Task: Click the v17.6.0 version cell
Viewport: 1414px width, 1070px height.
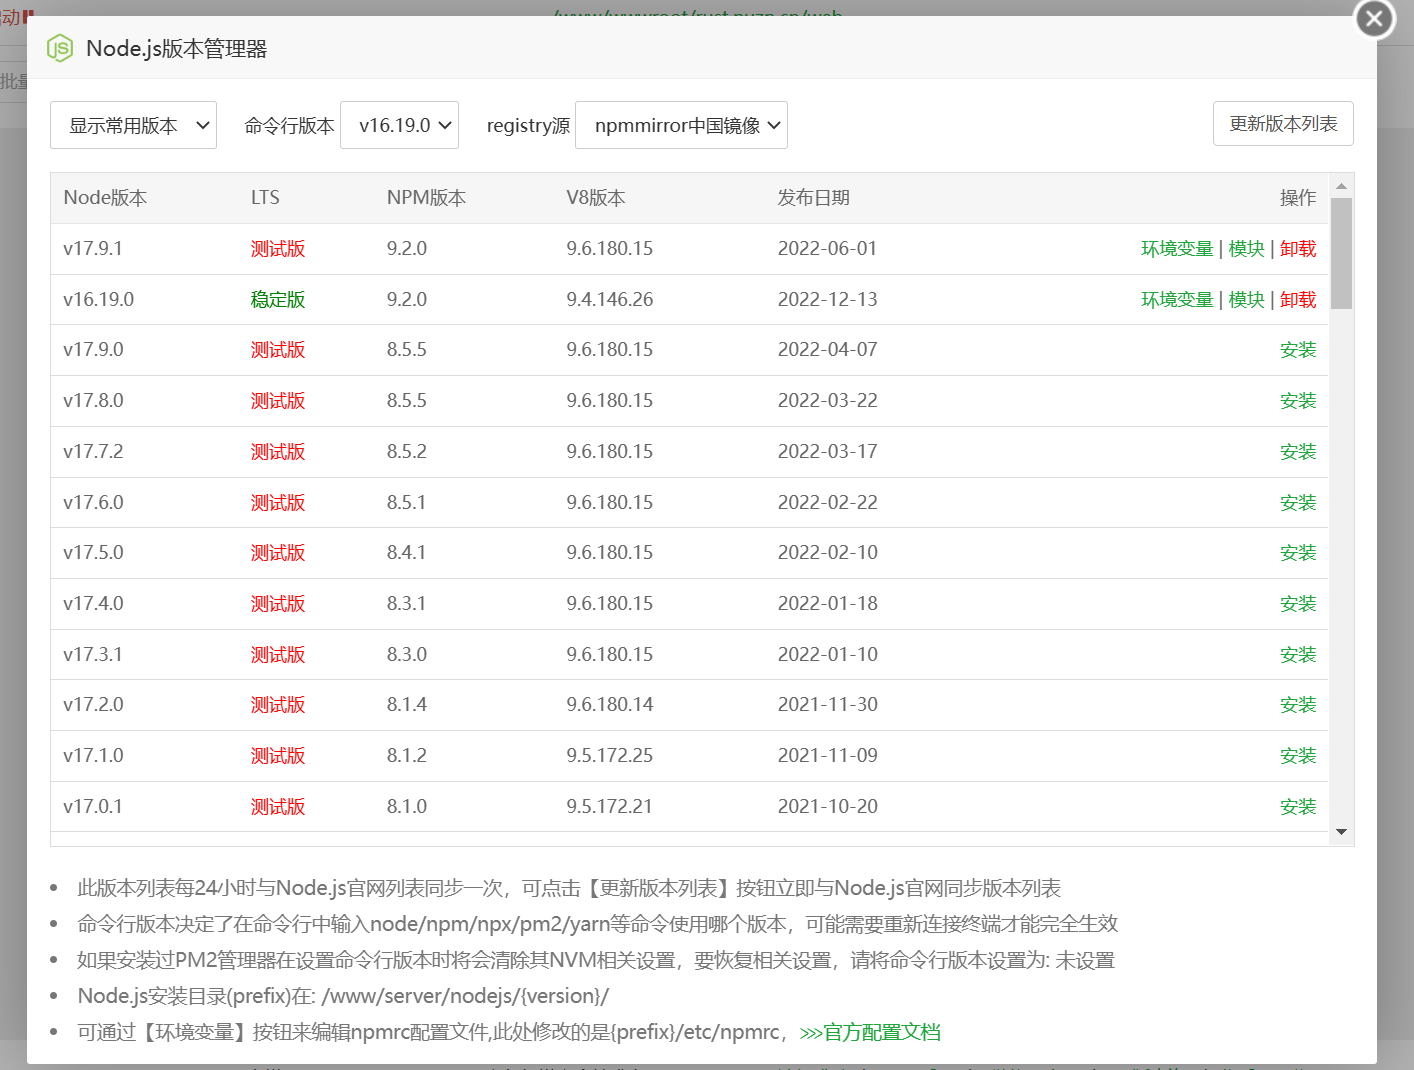Action: (93, 503)
